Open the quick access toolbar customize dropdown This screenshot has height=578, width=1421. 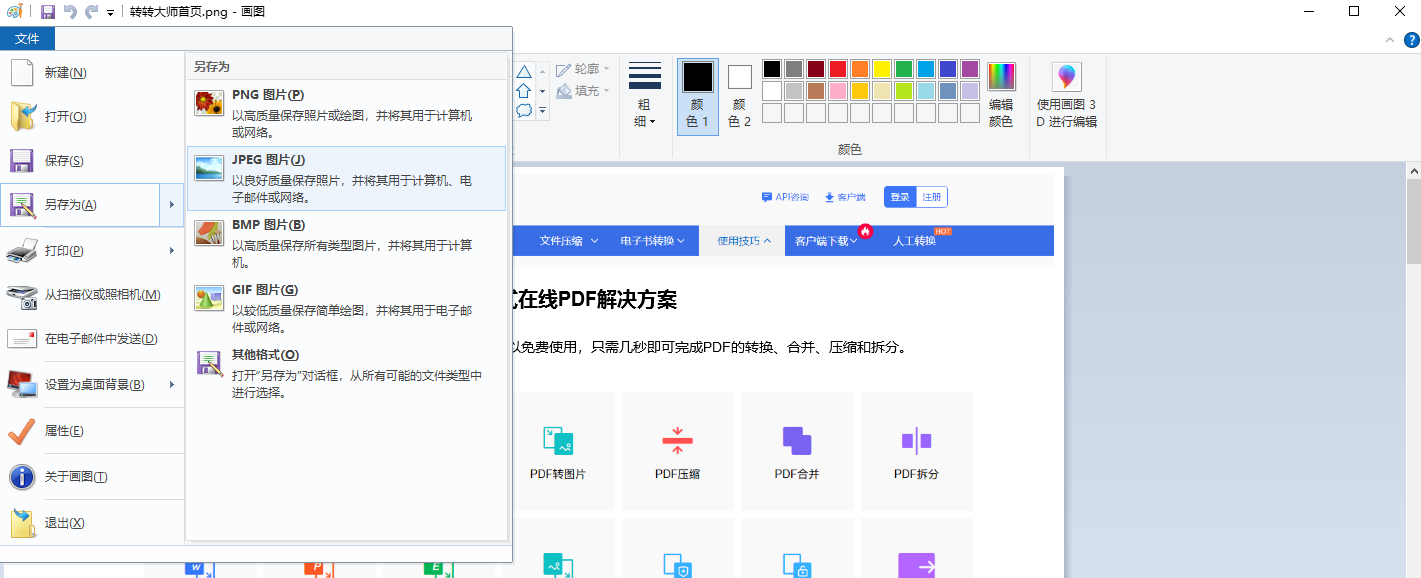[x=112, y=11]
